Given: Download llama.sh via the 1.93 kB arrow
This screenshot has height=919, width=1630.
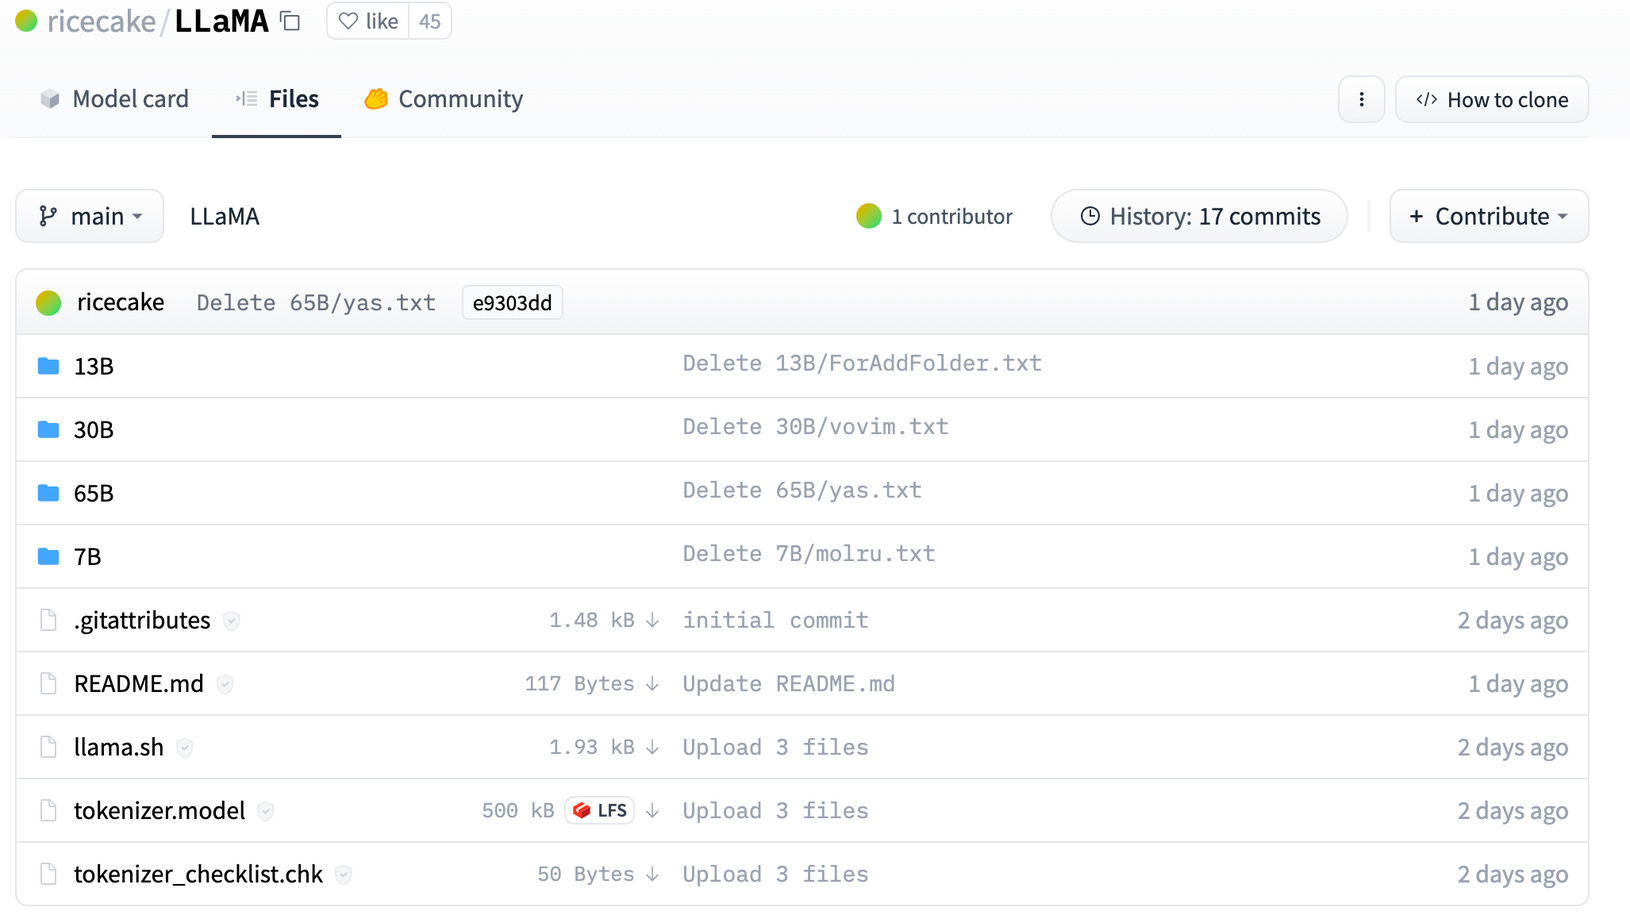Looking at the screenshot, I should tap(604, 747).
